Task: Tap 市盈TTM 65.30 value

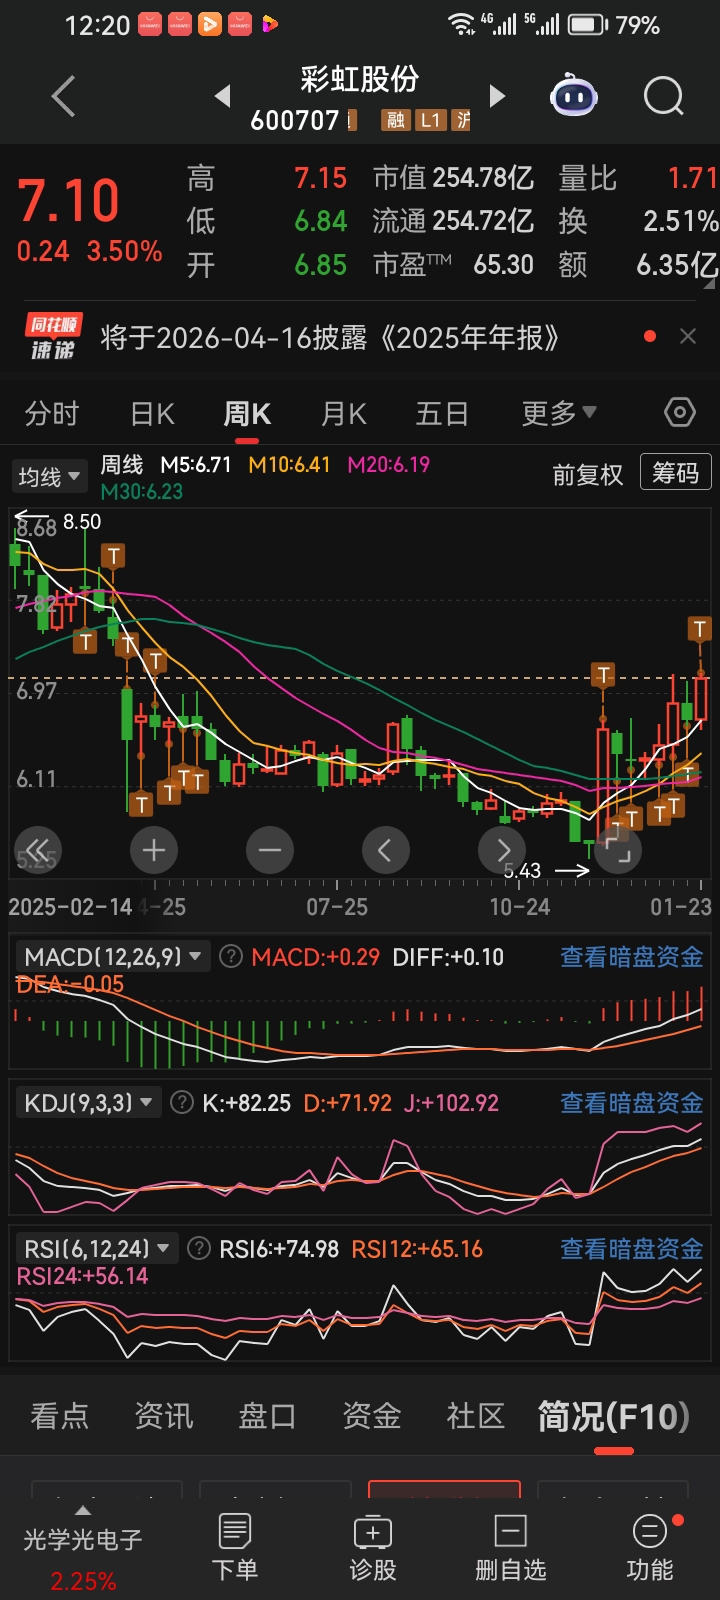Action: pos(453,265)
